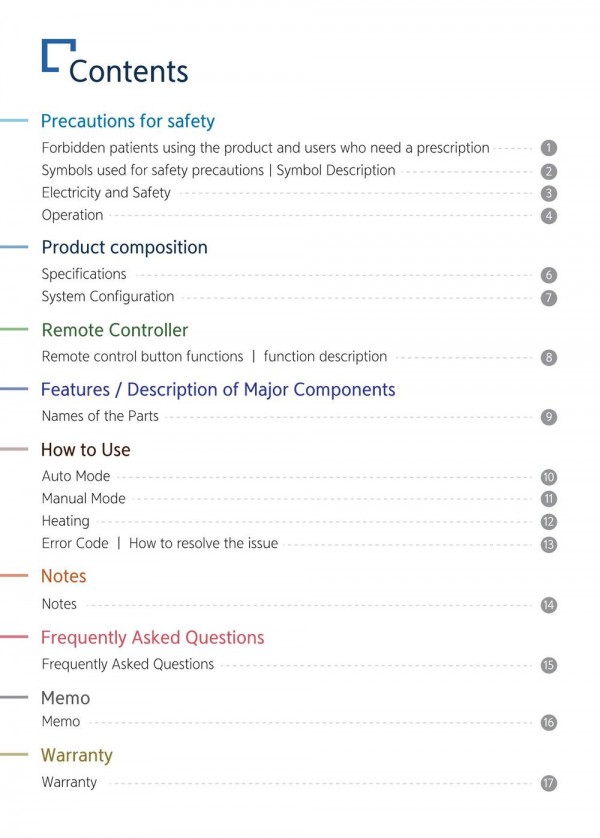Screen dimensions: 600x838
Task: Click the page 7 badge for System Configuration
Action: pyautogui.click(x=548, y=298)
